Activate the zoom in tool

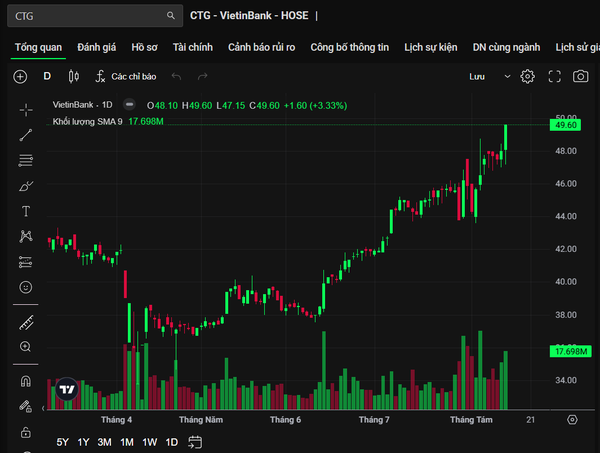coord(25,347)
